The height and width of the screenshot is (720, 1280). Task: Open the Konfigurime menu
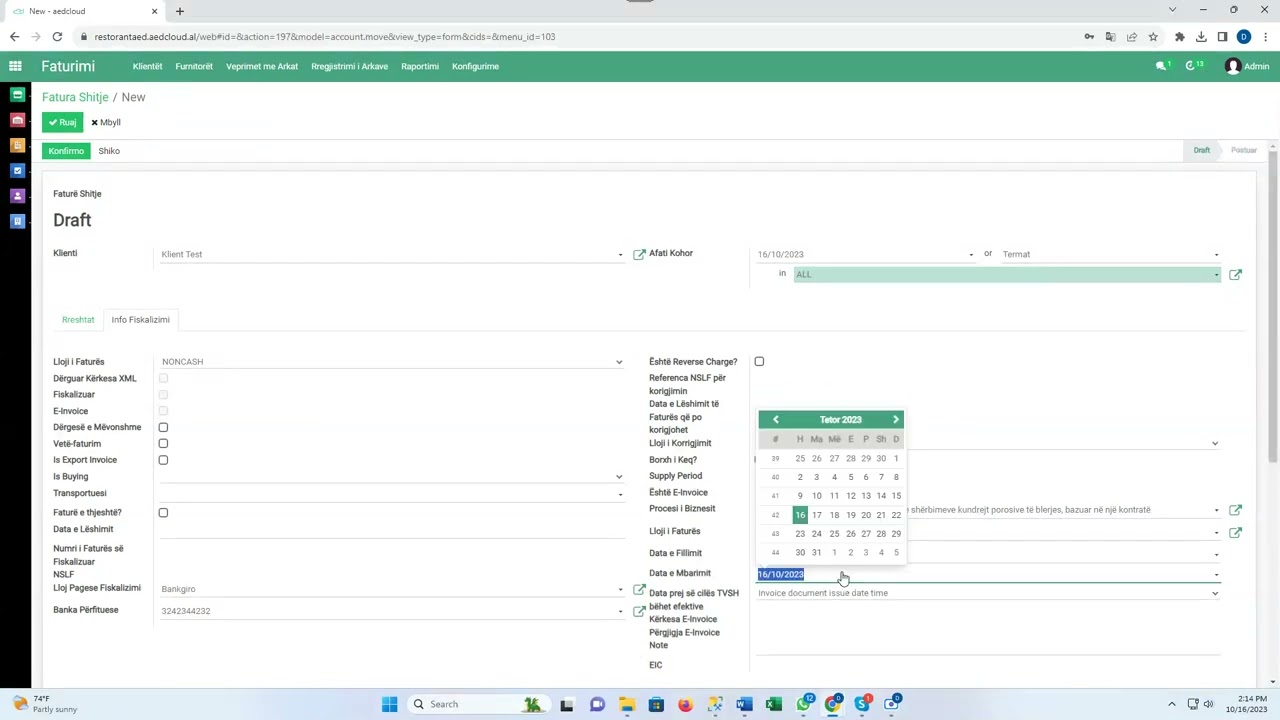475,66
